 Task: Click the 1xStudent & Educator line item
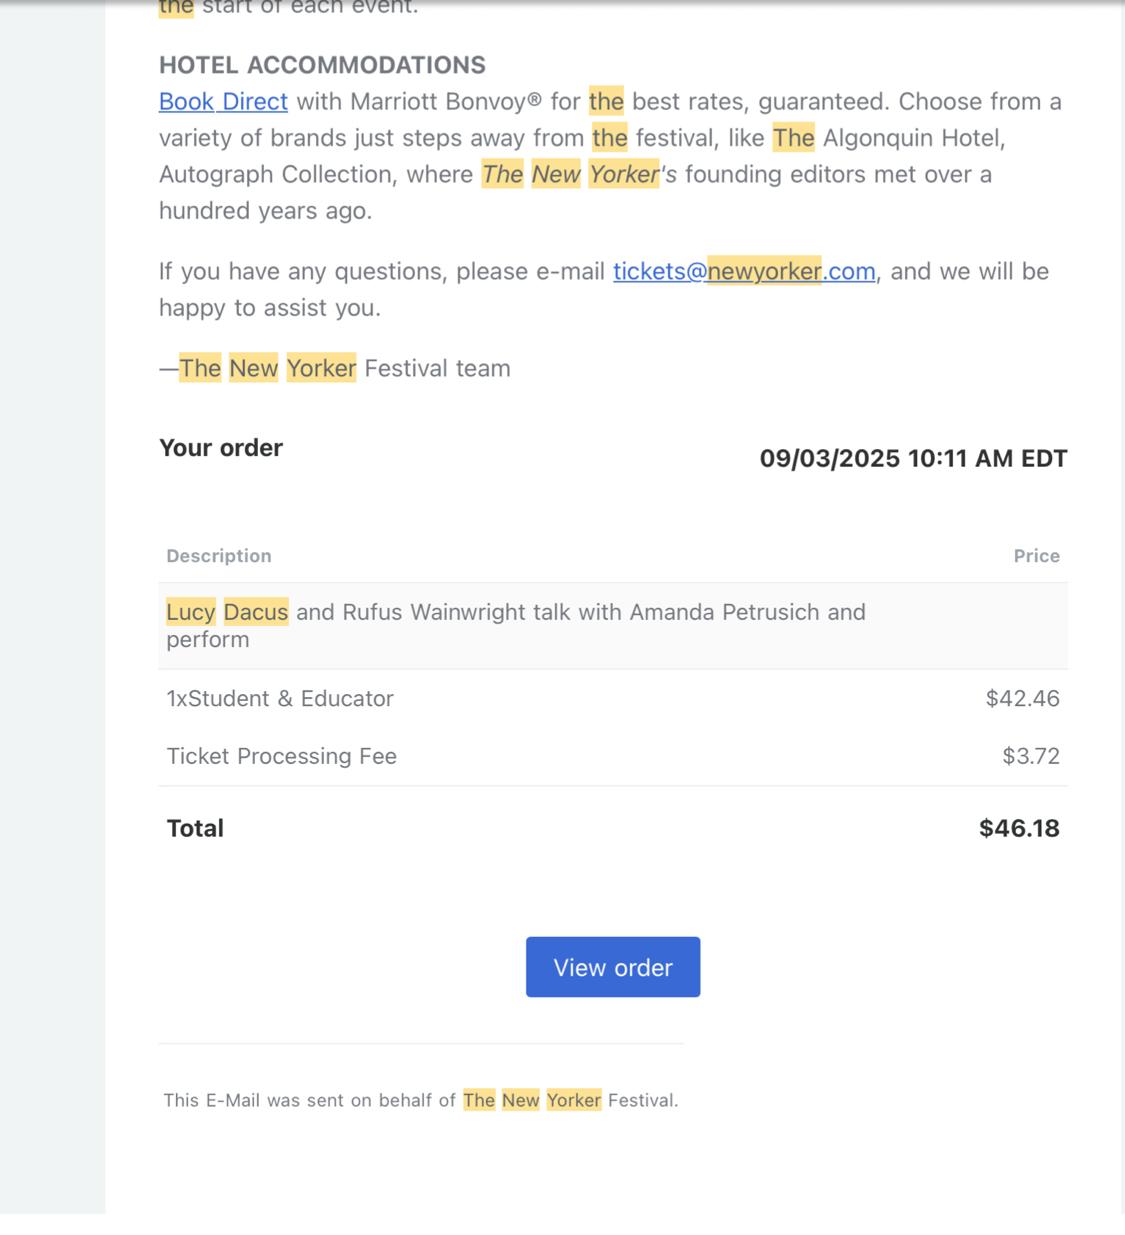pos(280,699)
